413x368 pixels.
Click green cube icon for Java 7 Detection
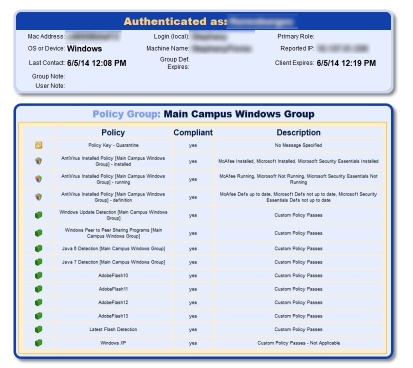tap(39, 262)
